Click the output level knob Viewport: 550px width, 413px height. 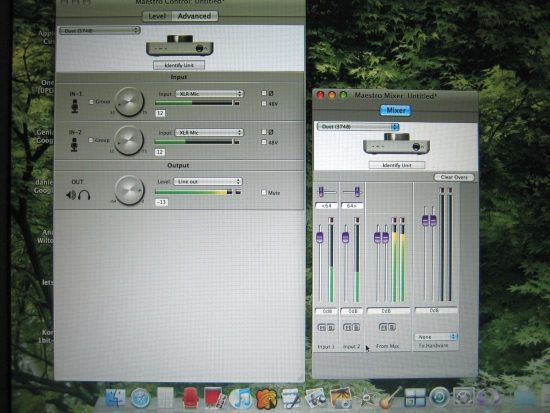129,190
